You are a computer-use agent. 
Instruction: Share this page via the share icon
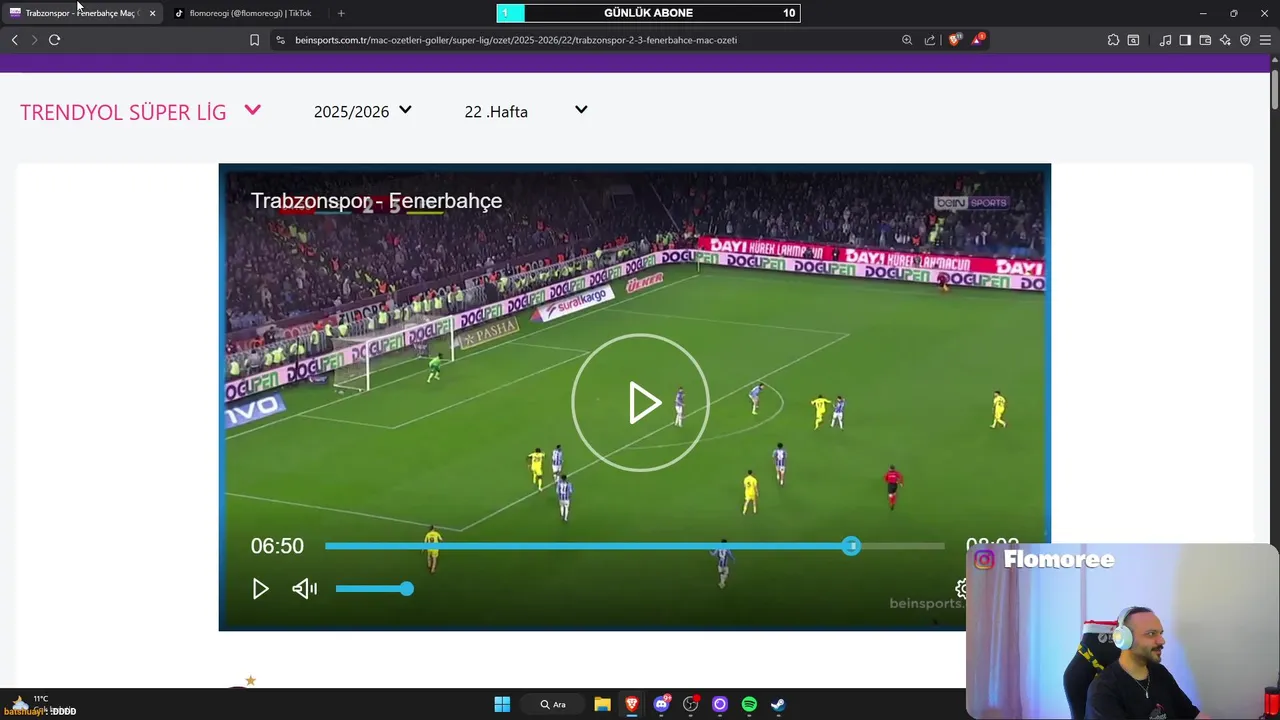(930, 40)
